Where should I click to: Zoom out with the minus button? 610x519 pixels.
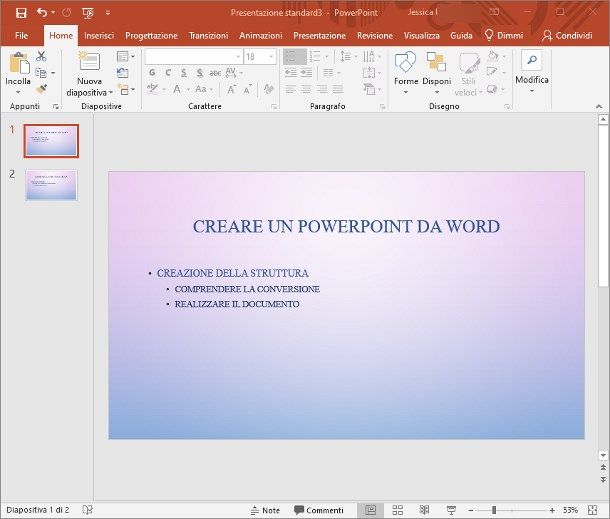pos(471,510)
